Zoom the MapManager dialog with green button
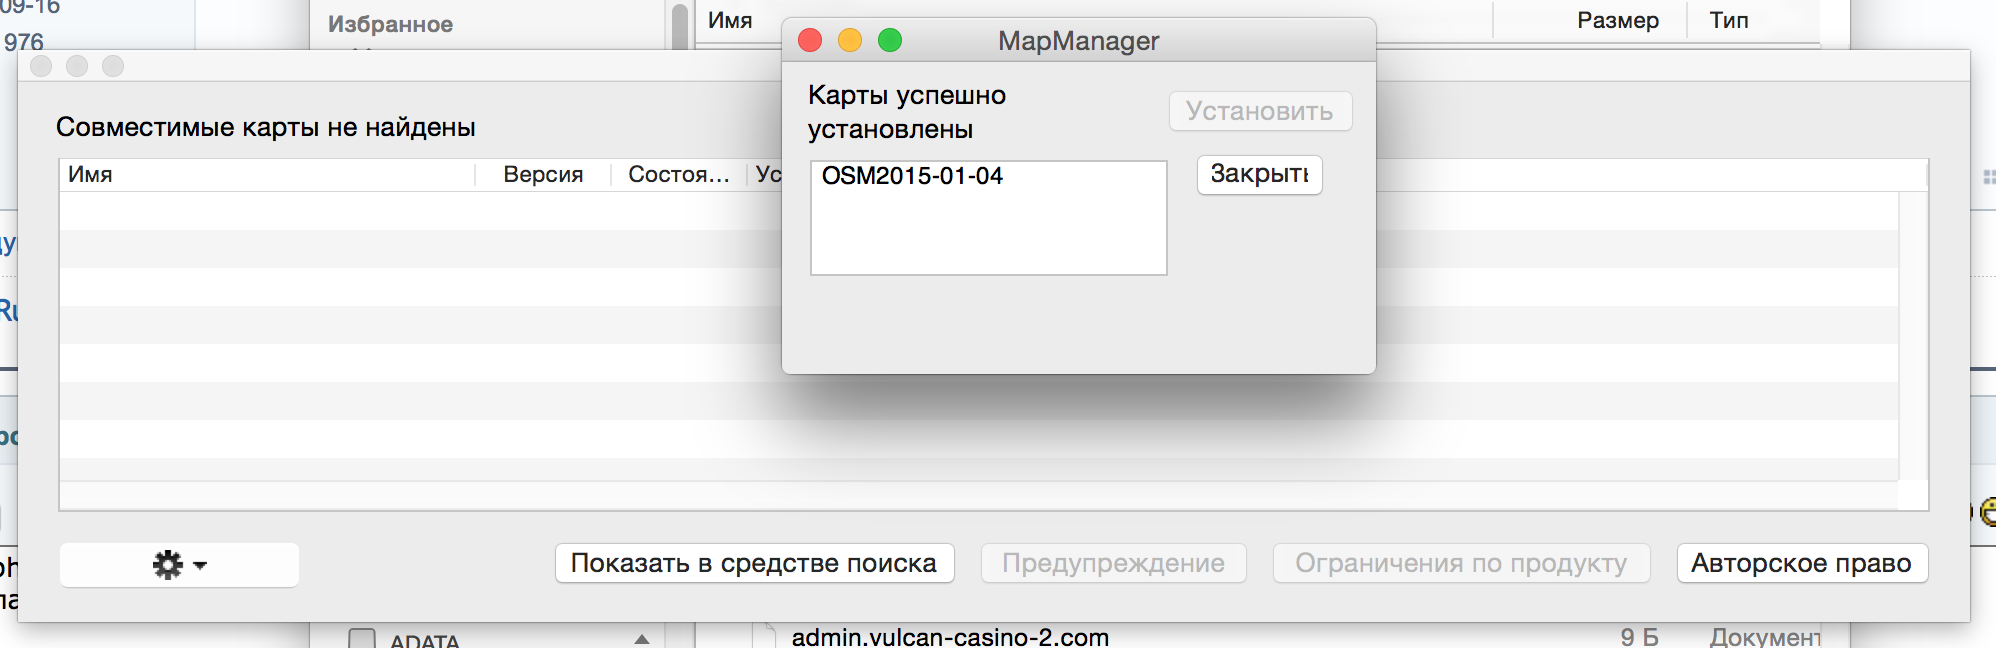This screenshot has height=648, width=1996. pyautogui.click(x=890, y=40)
